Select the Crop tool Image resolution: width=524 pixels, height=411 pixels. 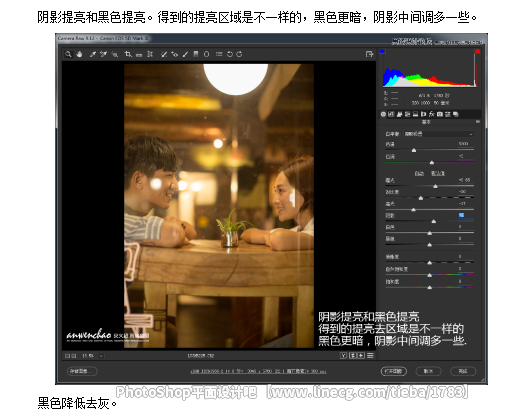point(128,54)
